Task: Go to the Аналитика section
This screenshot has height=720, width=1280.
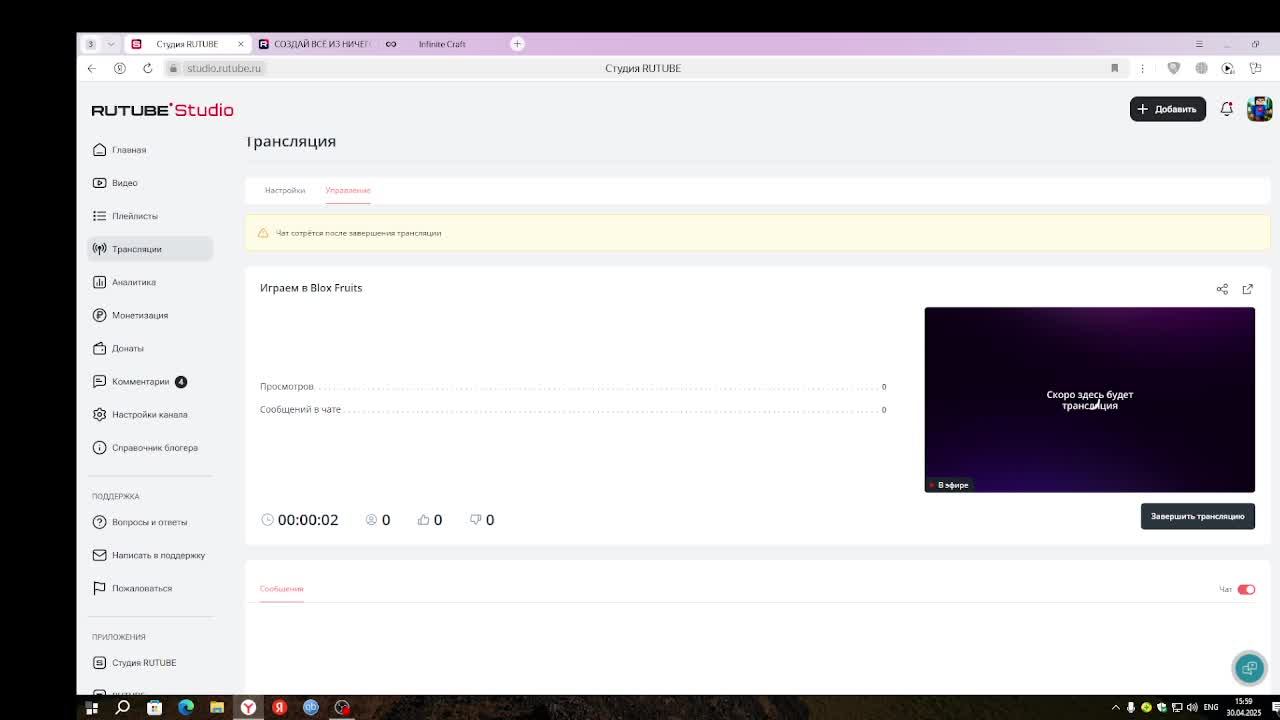Action: (134, 282)
